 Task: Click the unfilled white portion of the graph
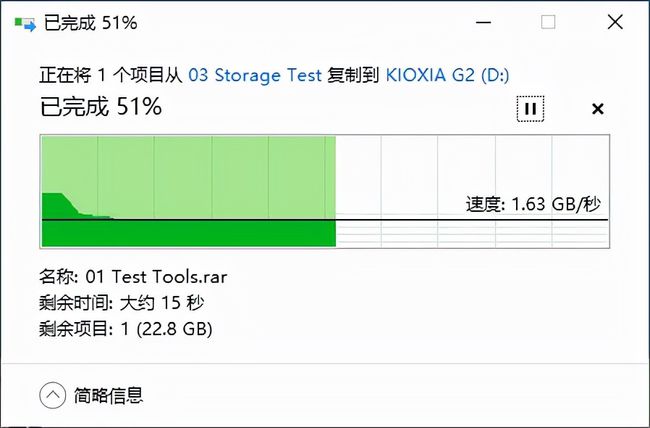pyautogui.click(x=470, y=165)
